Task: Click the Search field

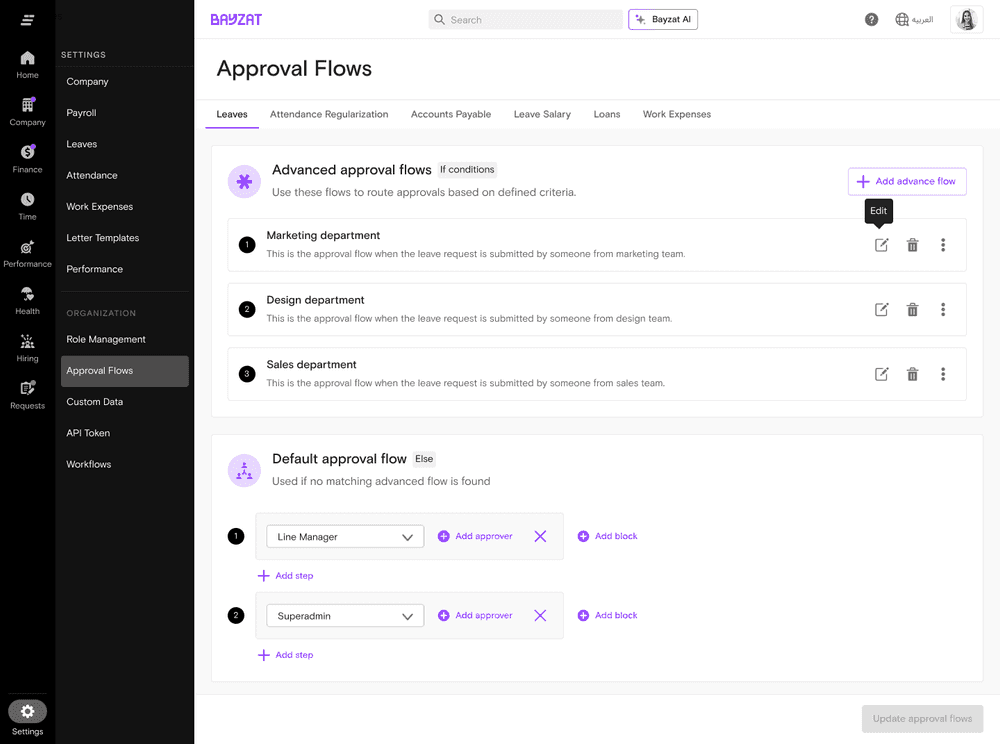Action: pos(525,19)
